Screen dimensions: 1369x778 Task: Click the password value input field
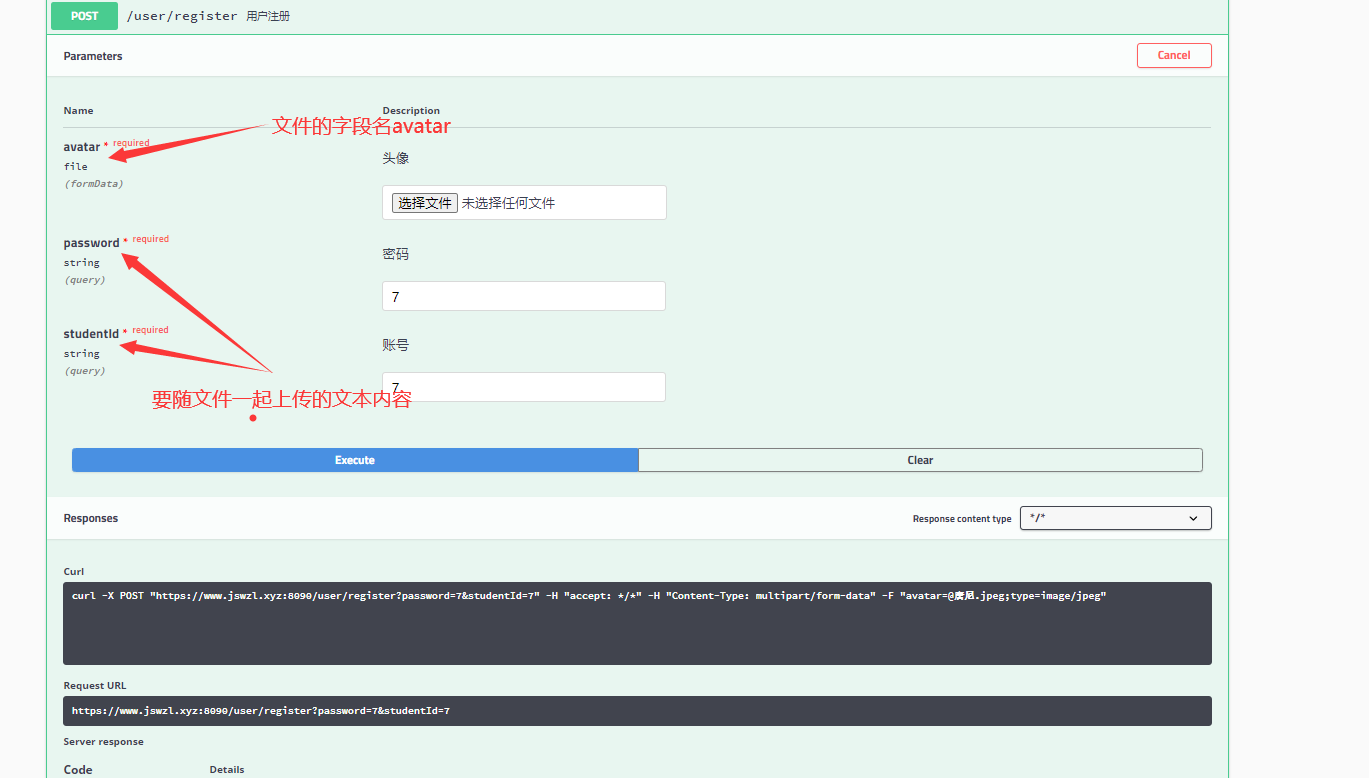point(524,297)
